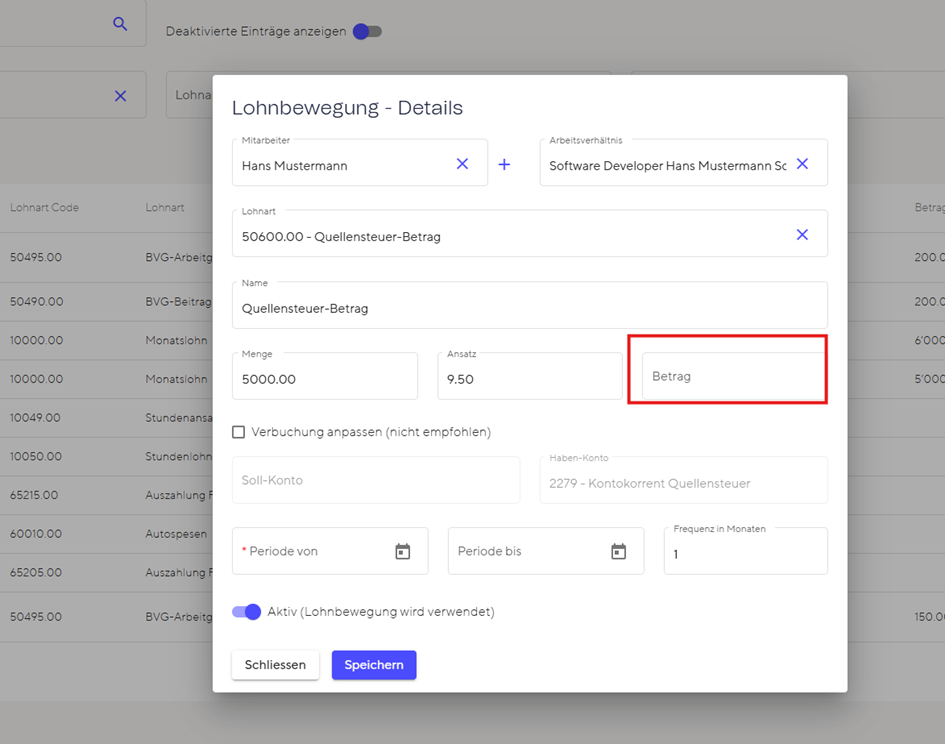The width and height of the screenshot is (945, 744).
Task: Close dialog via Schliessen button
Action: (275, 664)
